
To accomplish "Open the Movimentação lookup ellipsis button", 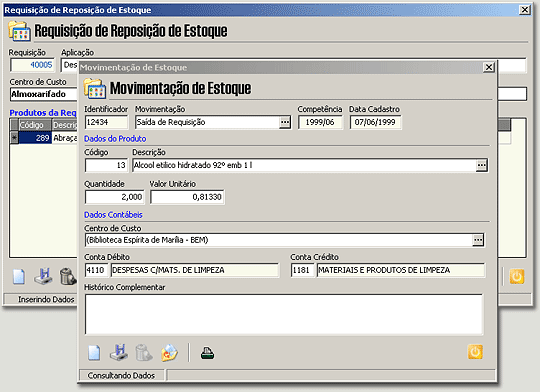I will [x=285, y=122].
